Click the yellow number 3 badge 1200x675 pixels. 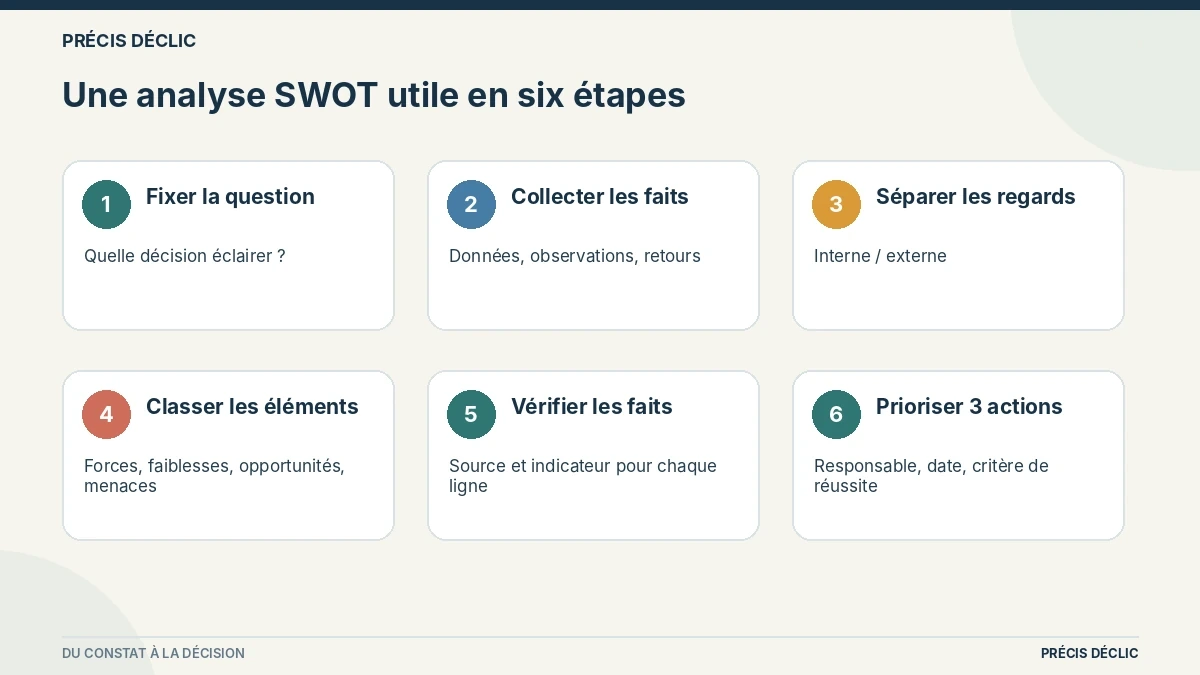tap(836, 204)
